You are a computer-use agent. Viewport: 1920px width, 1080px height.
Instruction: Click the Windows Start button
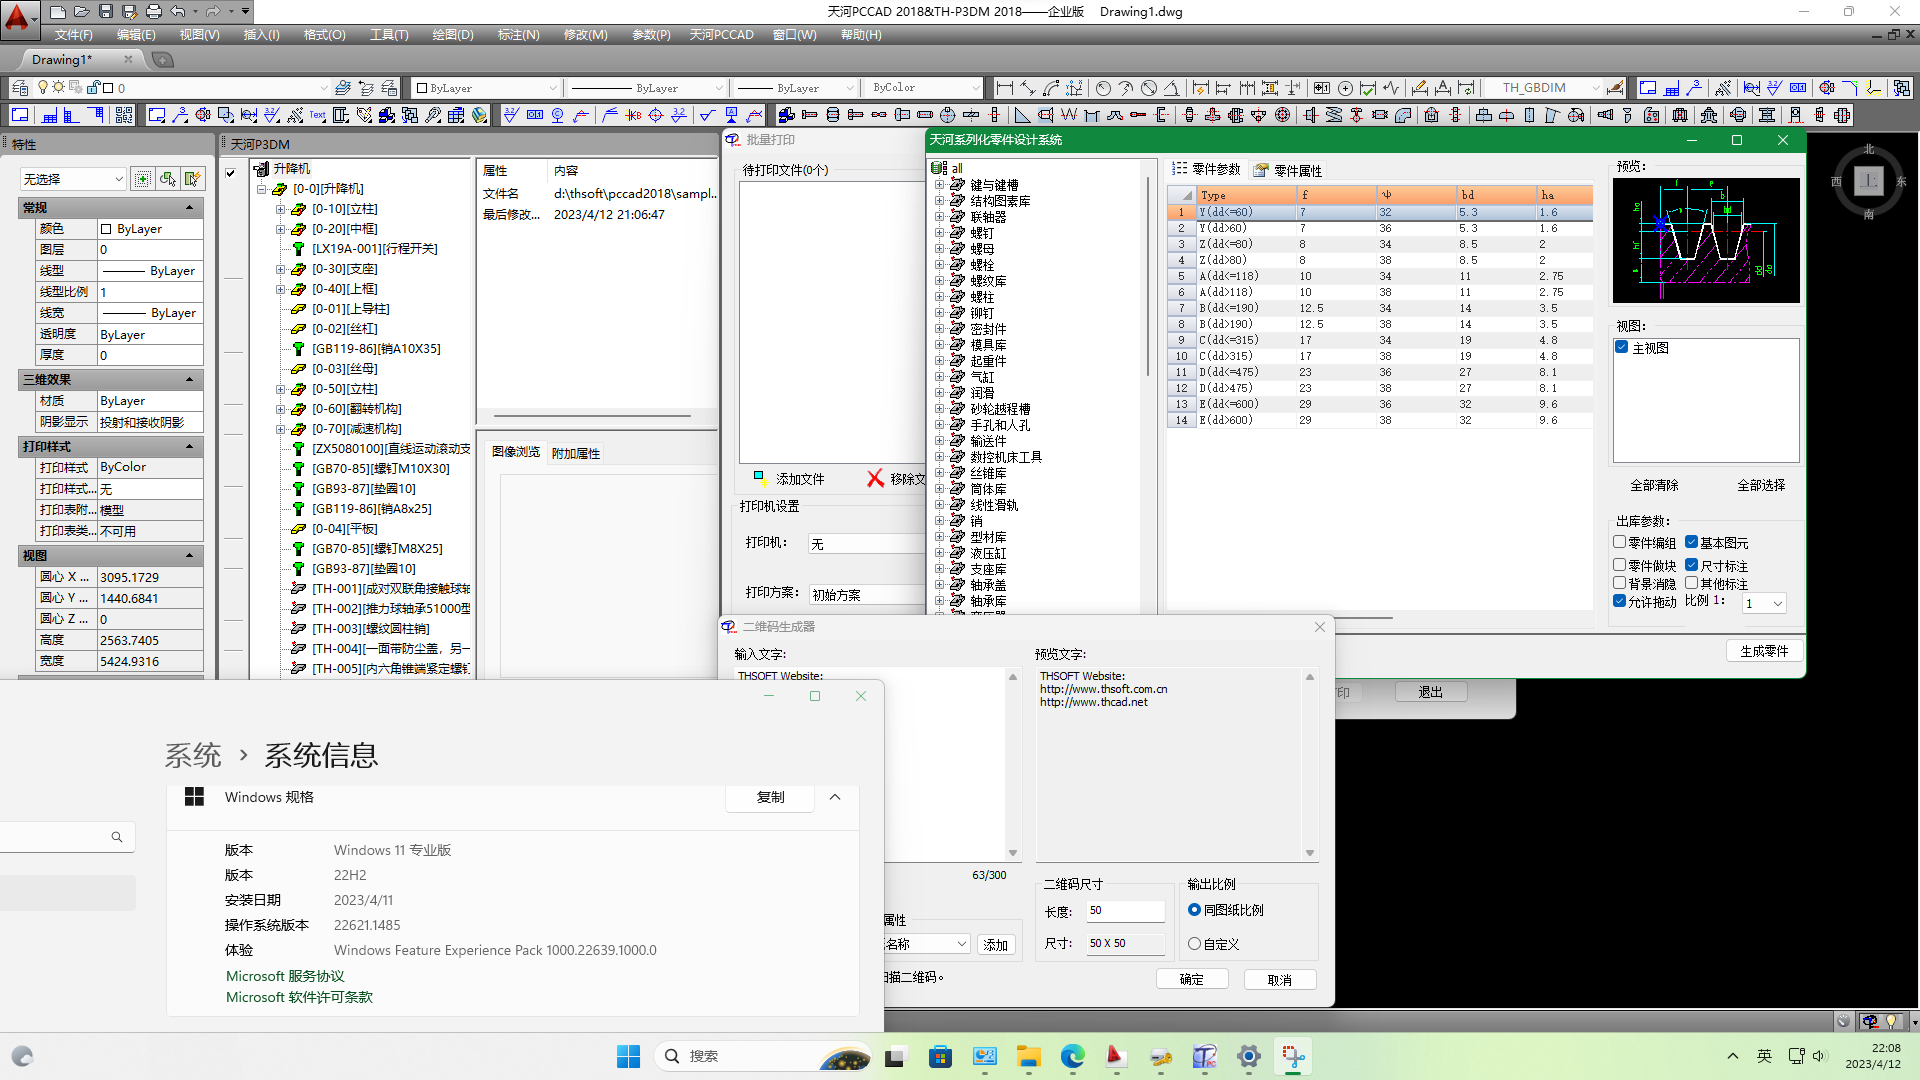(x=628, y=1056)
